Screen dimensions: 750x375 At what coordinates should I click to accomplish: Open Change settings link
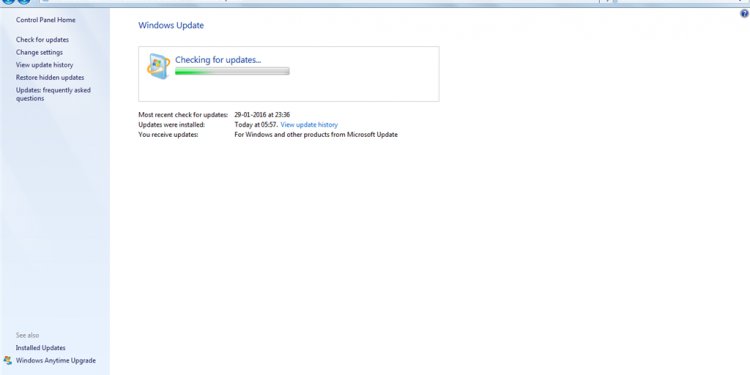click(x=39, y=52)
